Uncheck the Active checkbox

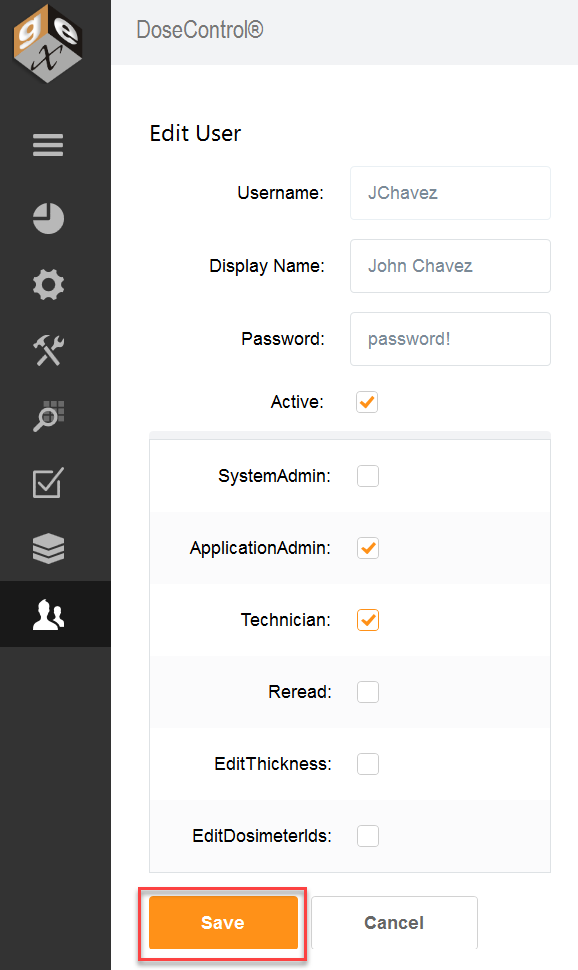pyautogui.click(x=367, y=402)
